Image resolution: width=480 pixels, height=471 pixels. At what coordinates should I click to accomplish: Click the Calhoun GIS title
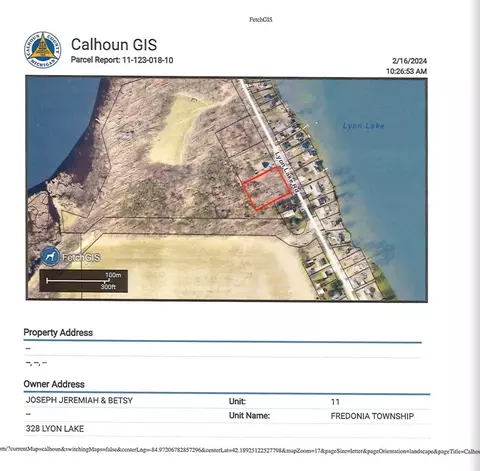tap(114, 45)
